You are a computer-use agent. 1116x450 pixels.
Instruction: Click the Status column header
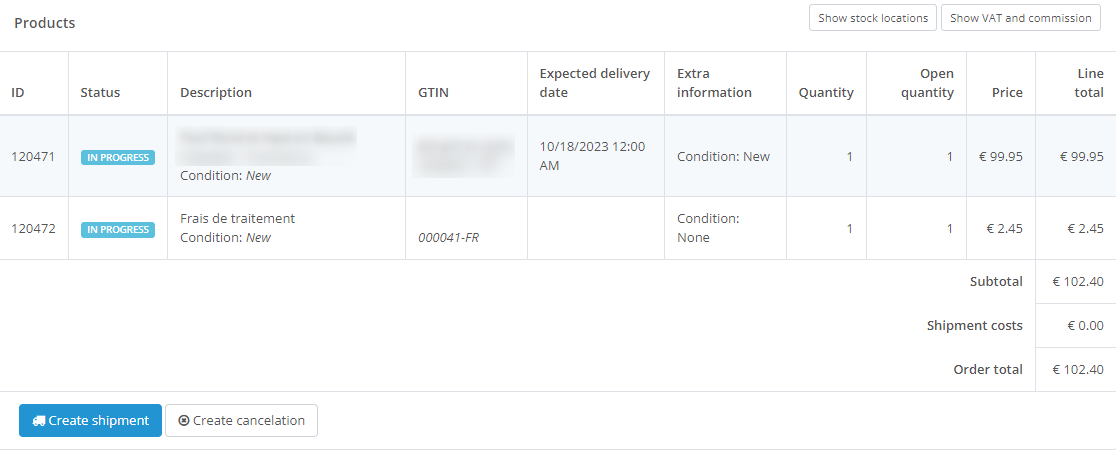pos(100,92)
